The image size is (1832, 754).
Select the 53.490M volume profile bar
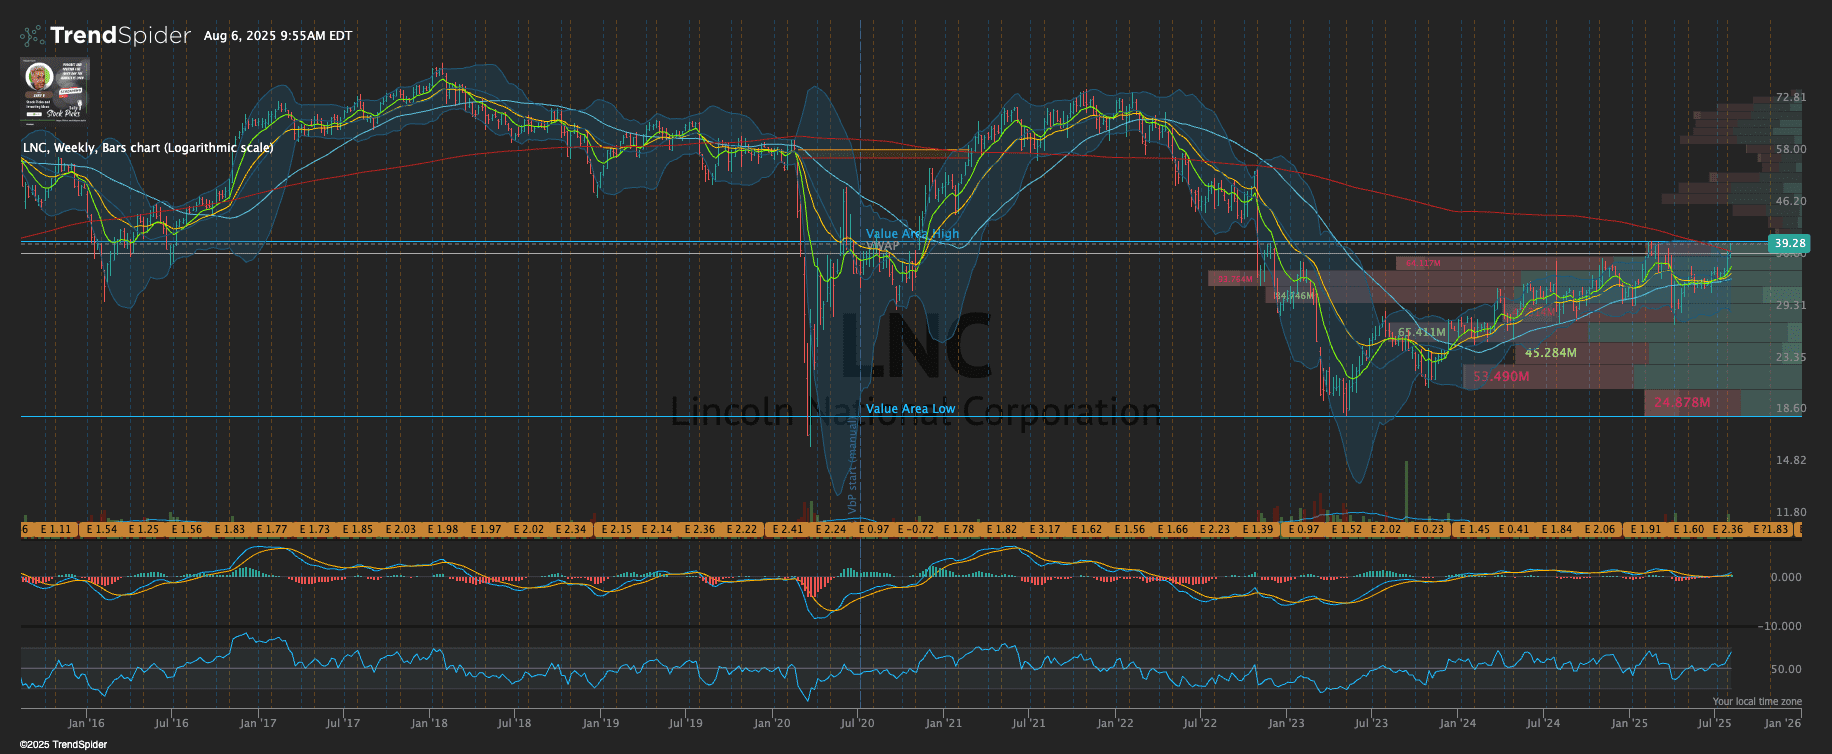(1501, 377)
